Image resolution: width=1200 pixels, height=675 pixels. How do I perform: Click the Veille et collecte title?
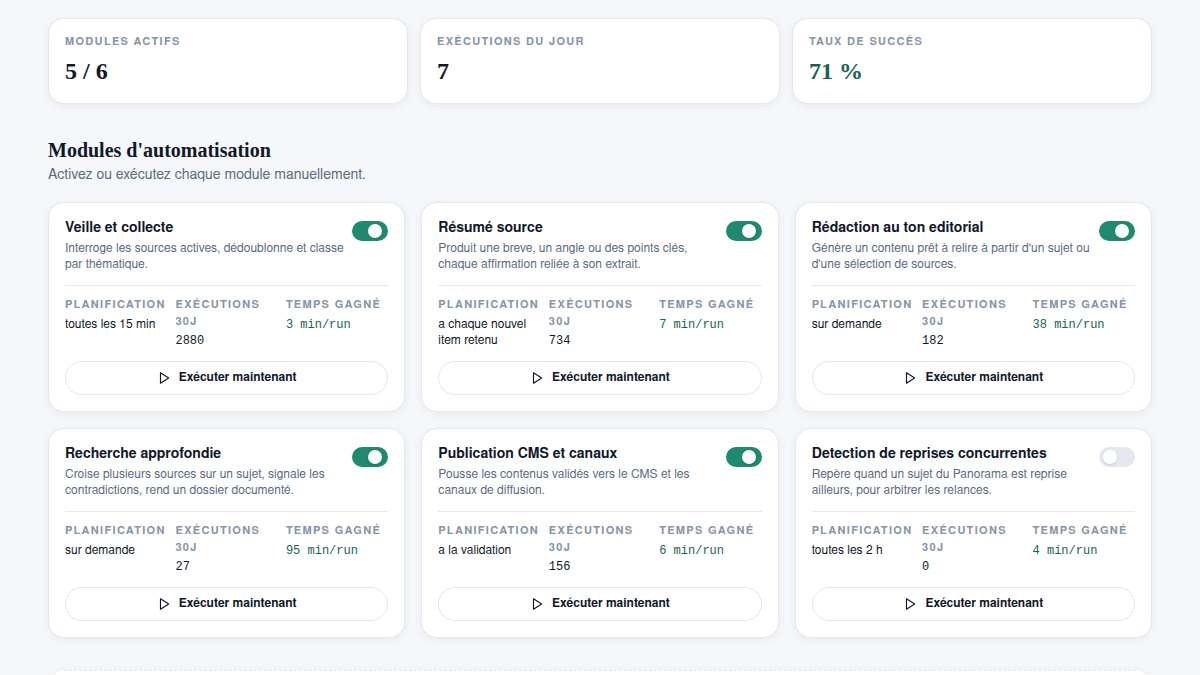(x=119, y=227)
